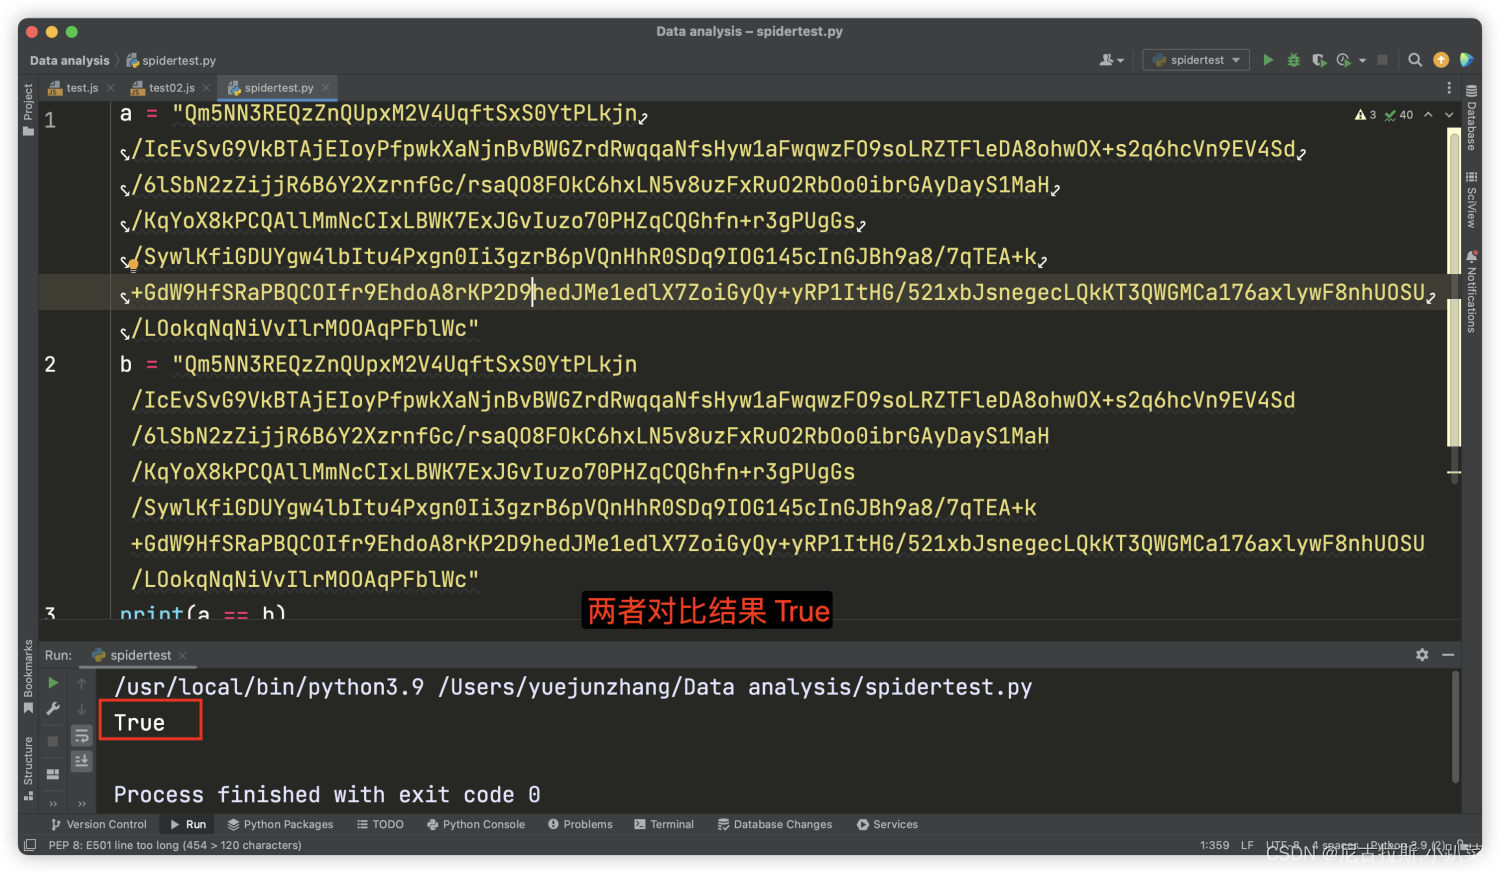Stop the running process in the top toolbar
1500x873 pixels.
(1382, 60)
